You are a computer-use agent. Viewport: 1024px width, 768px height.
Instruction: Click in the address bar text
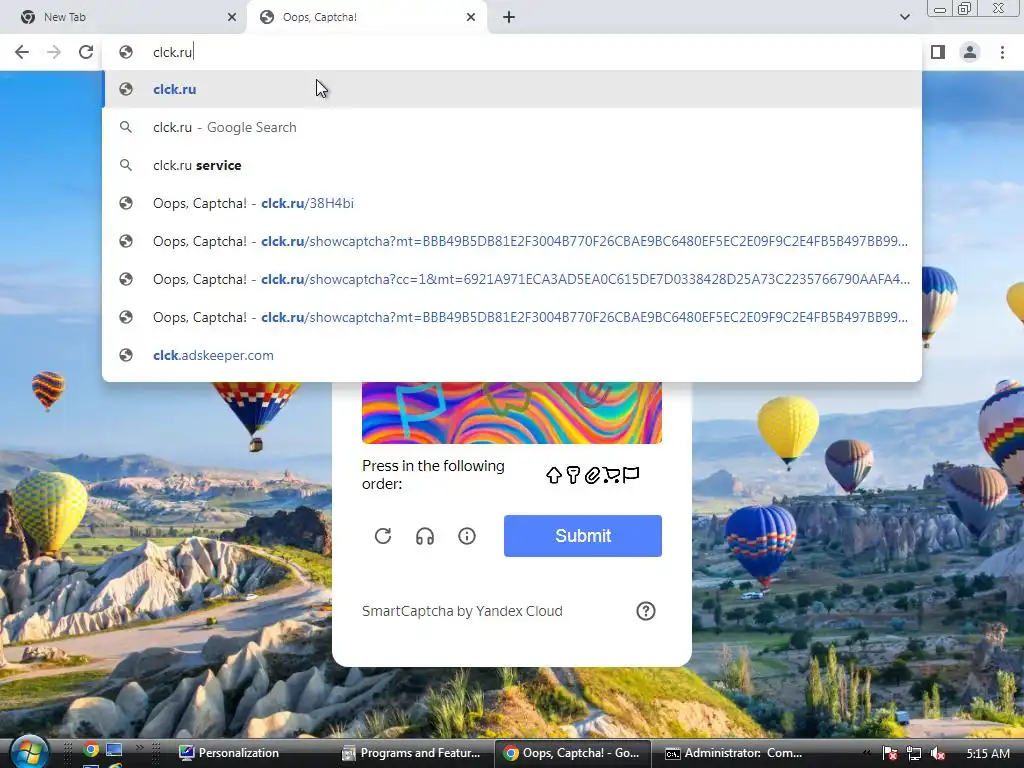(172, 52)
